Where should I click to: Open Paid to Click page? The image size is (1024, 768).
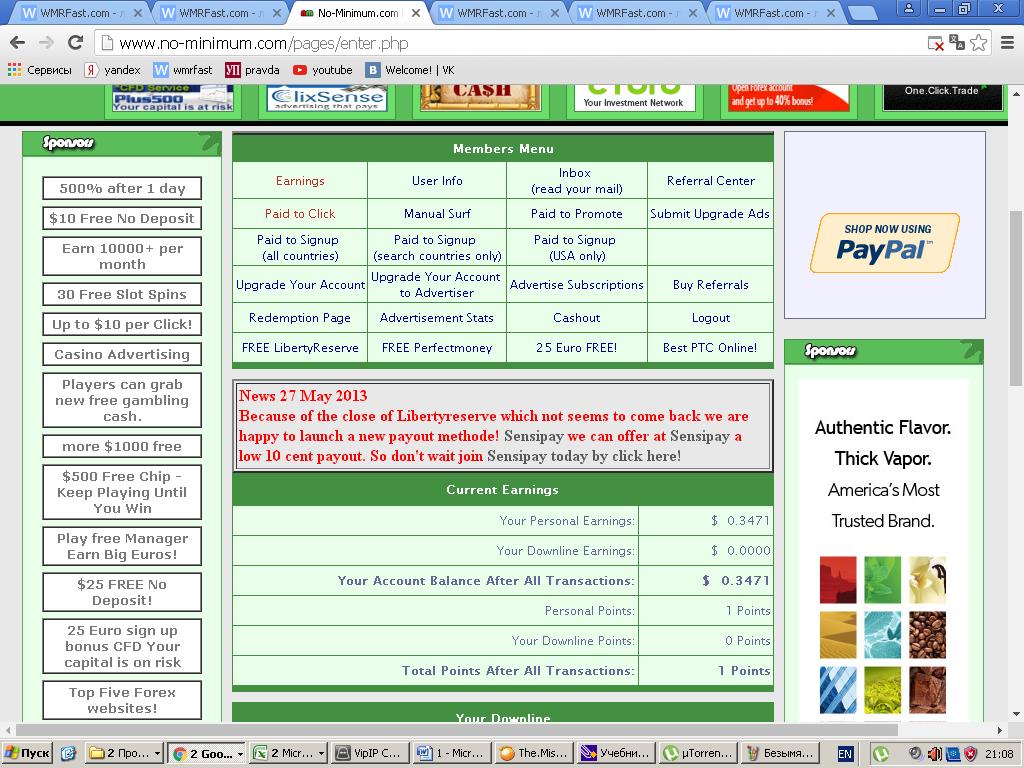click(300, 214)
